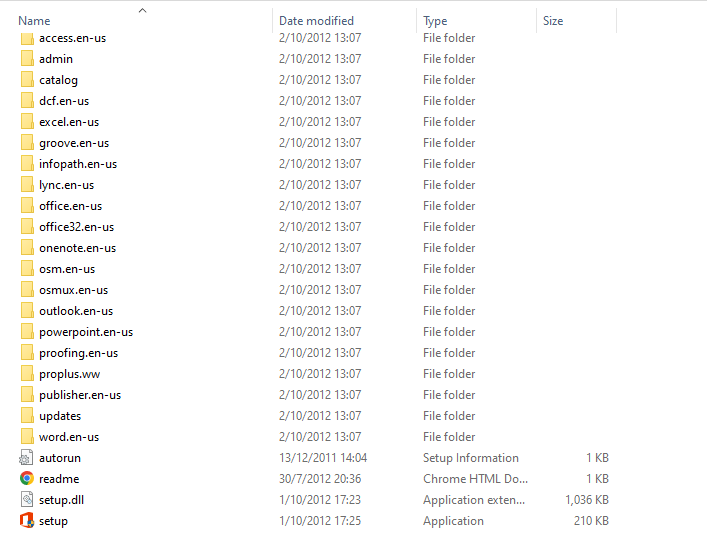Click the osmux.en-us folder icon
707x552 pixels.
pos(27,290)
